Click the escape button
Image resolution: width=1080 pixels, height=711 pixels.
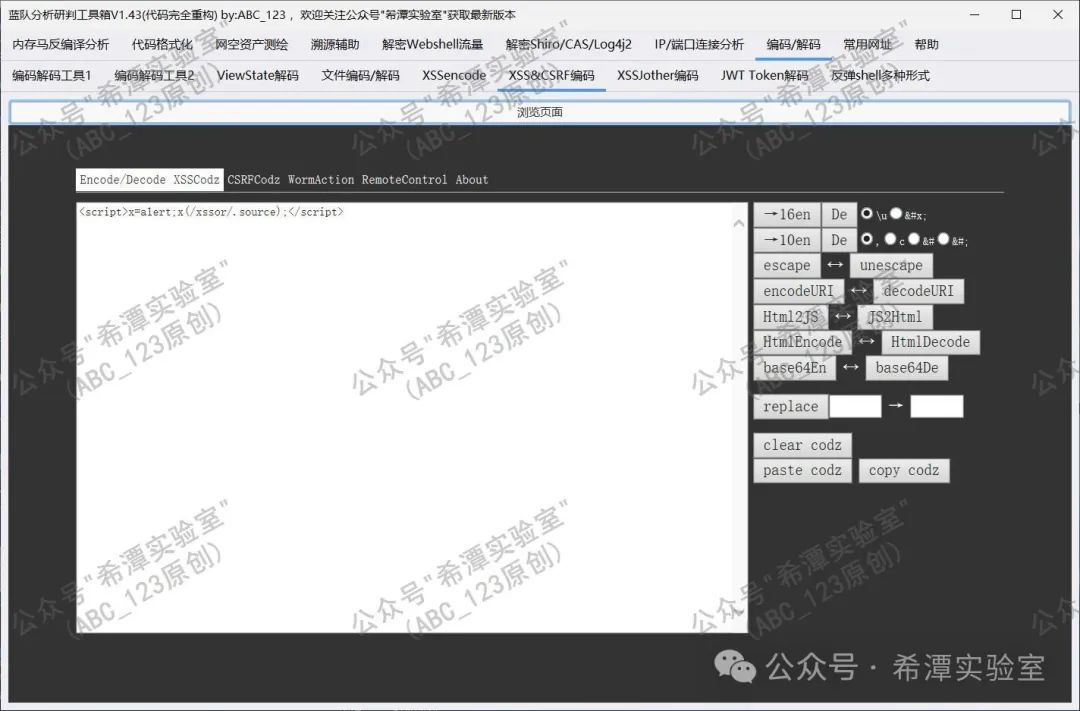click(x=787, y=265)
